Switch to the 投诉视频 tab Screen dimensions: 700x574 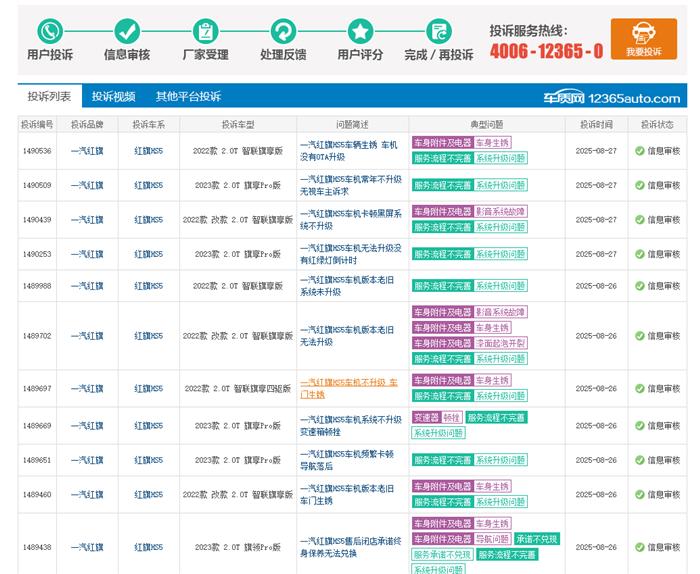[x=113, y=97]
